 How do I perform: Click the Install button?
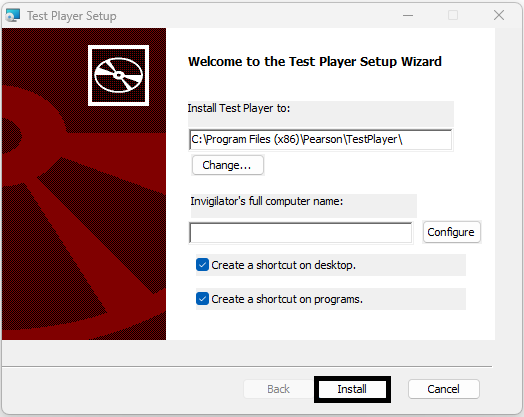[x=352, y=389]
